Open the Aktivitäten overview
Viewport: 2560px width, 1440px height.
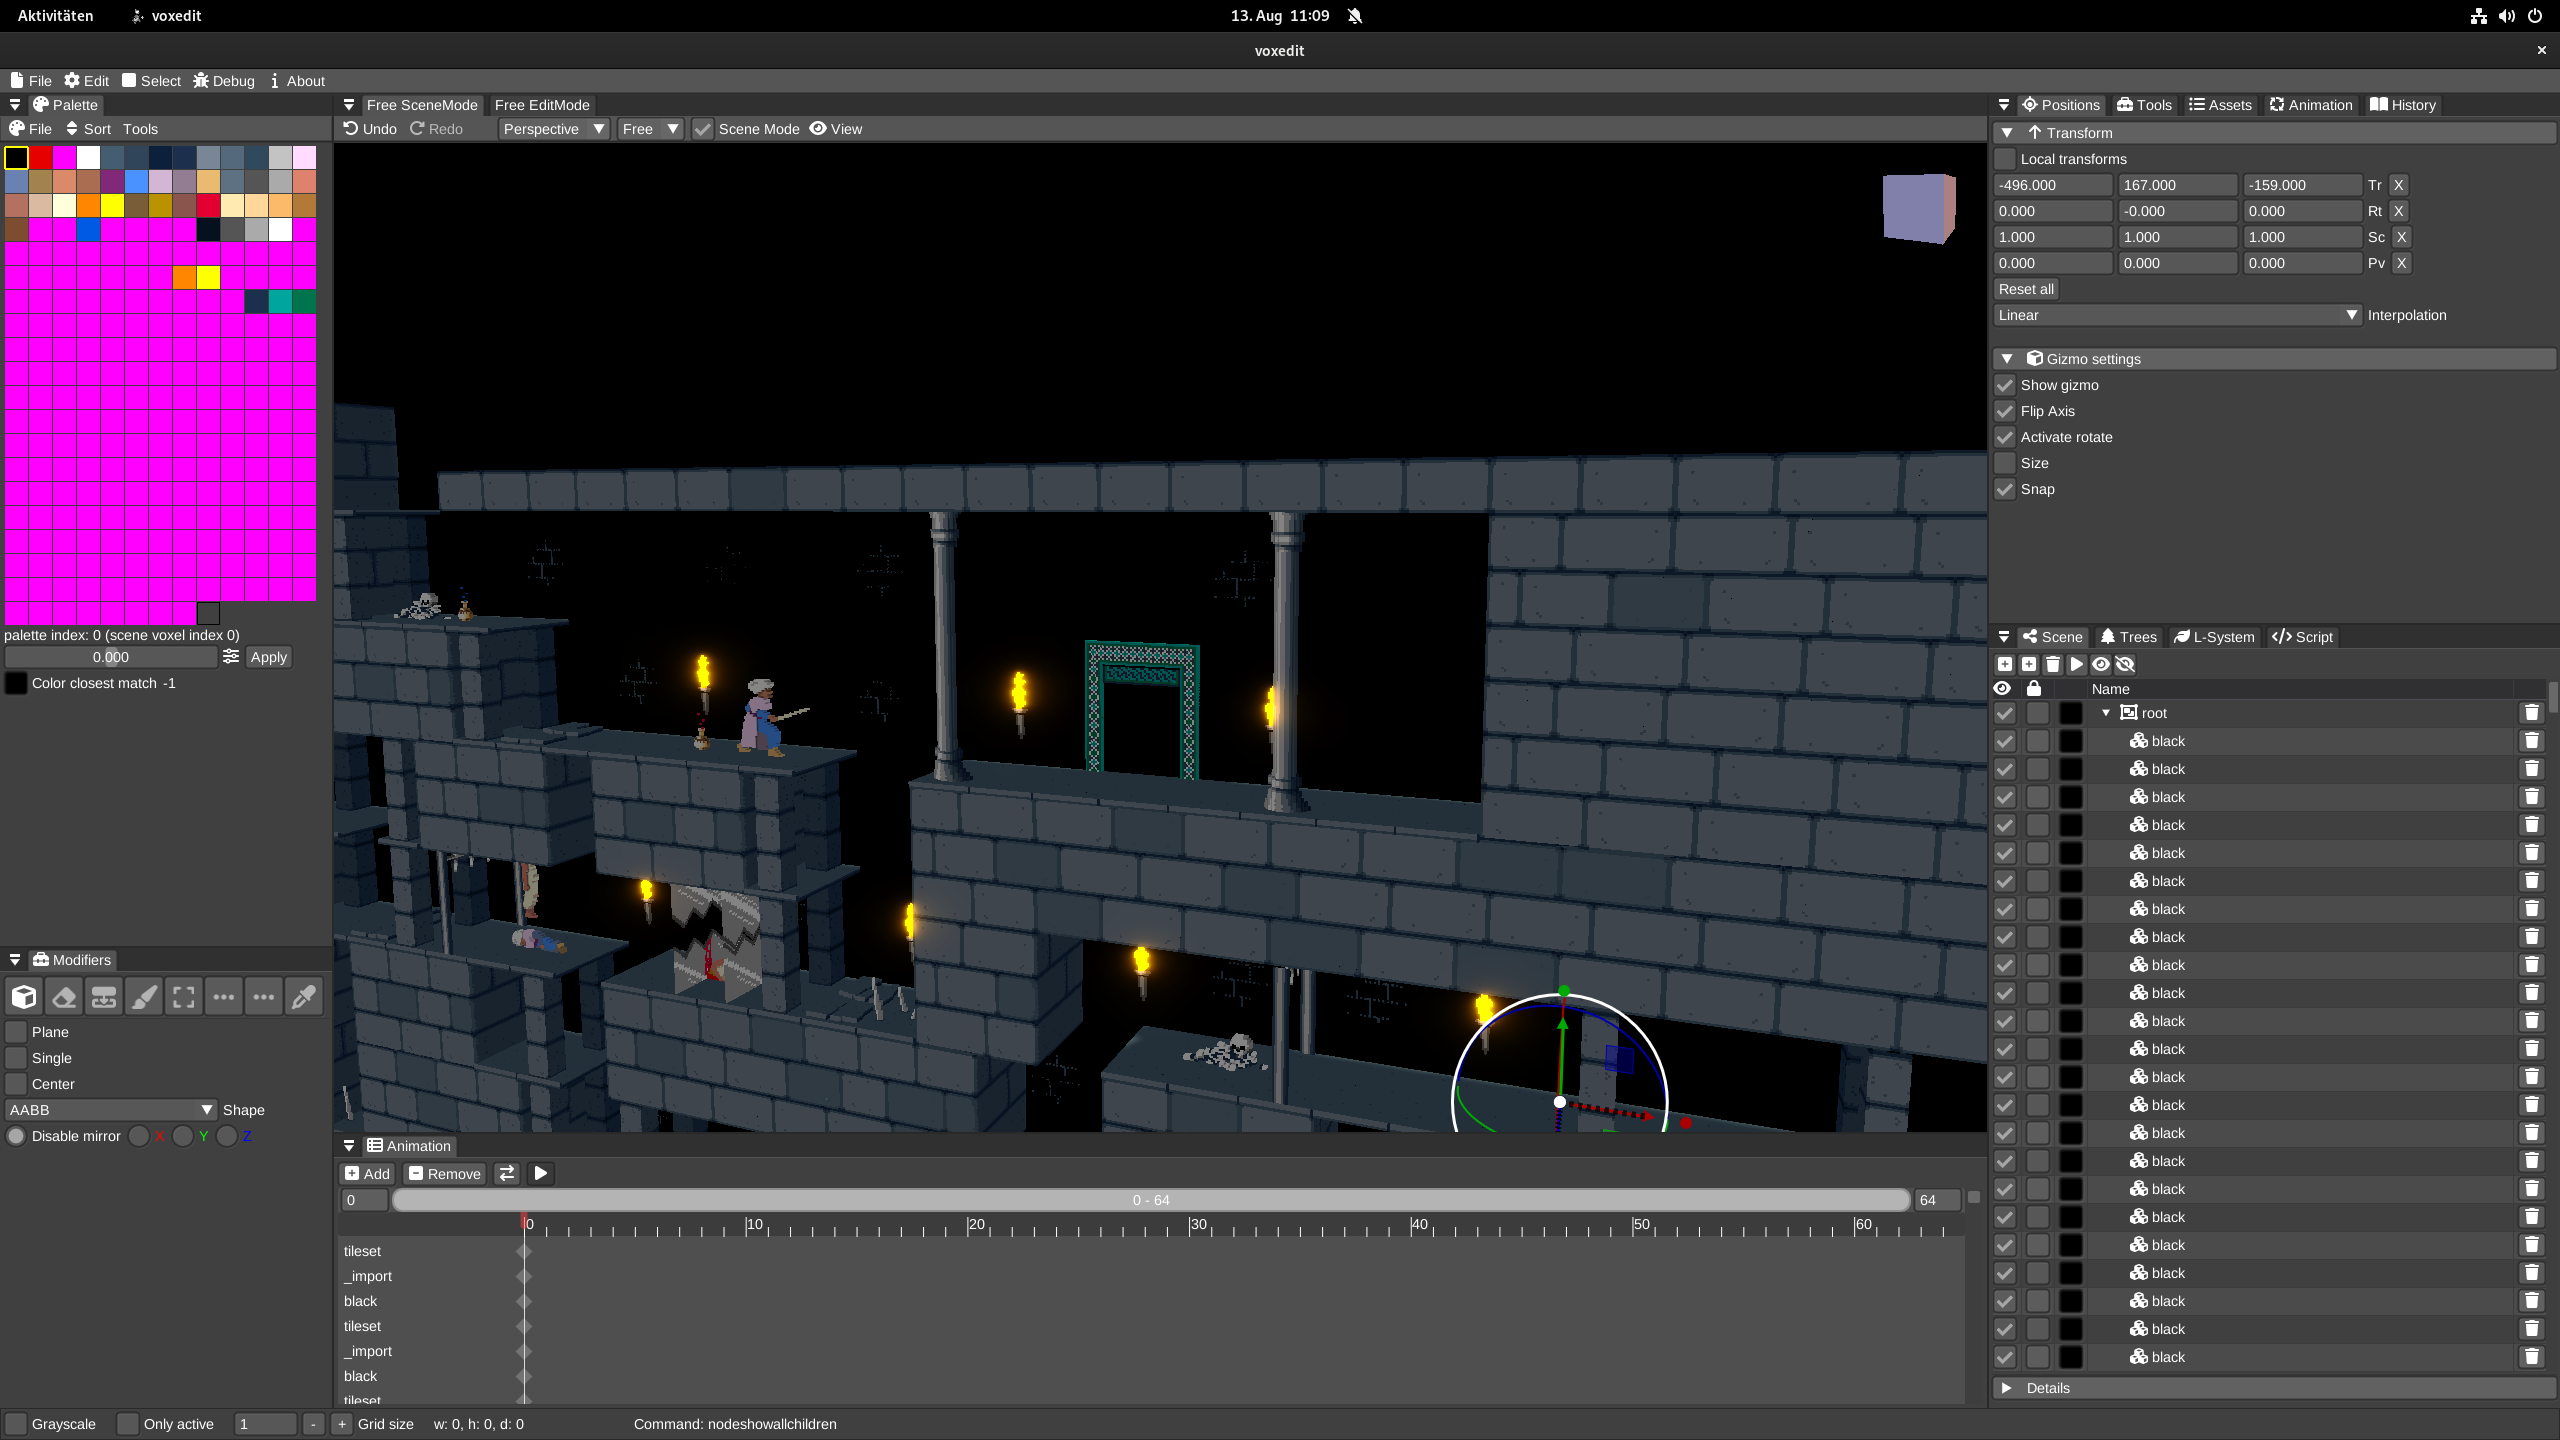pyautogui.click(x=55, y=16)
